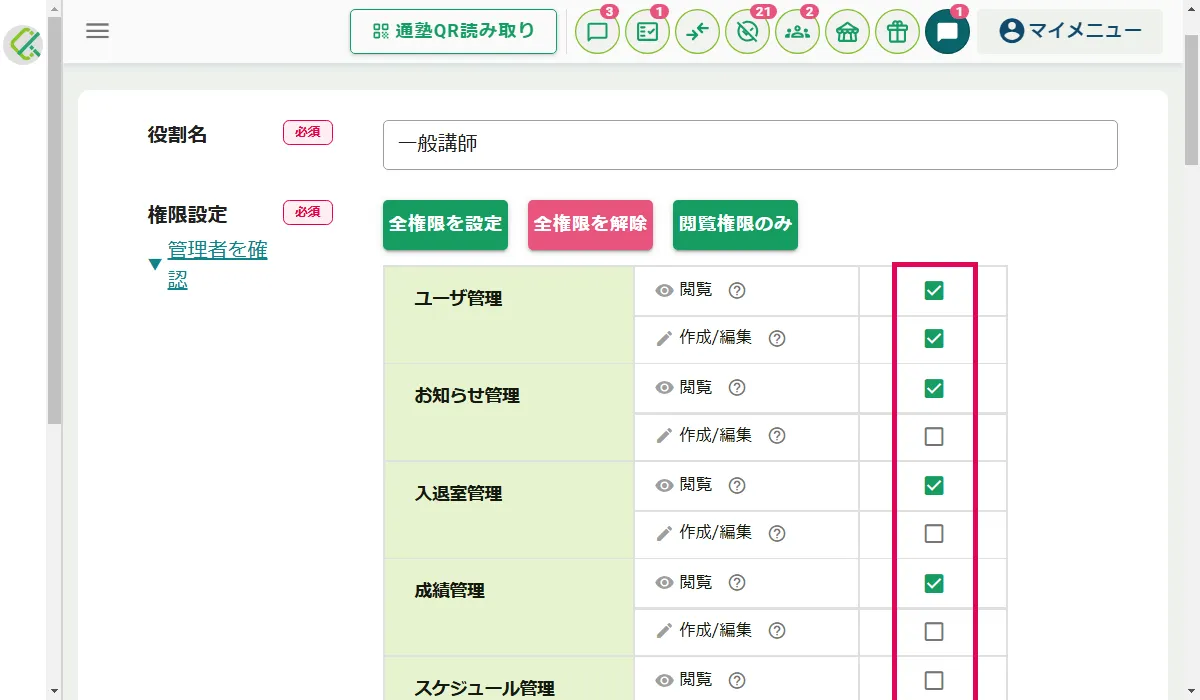
Task: Open the gift box icon
Action: pos(897,32)
